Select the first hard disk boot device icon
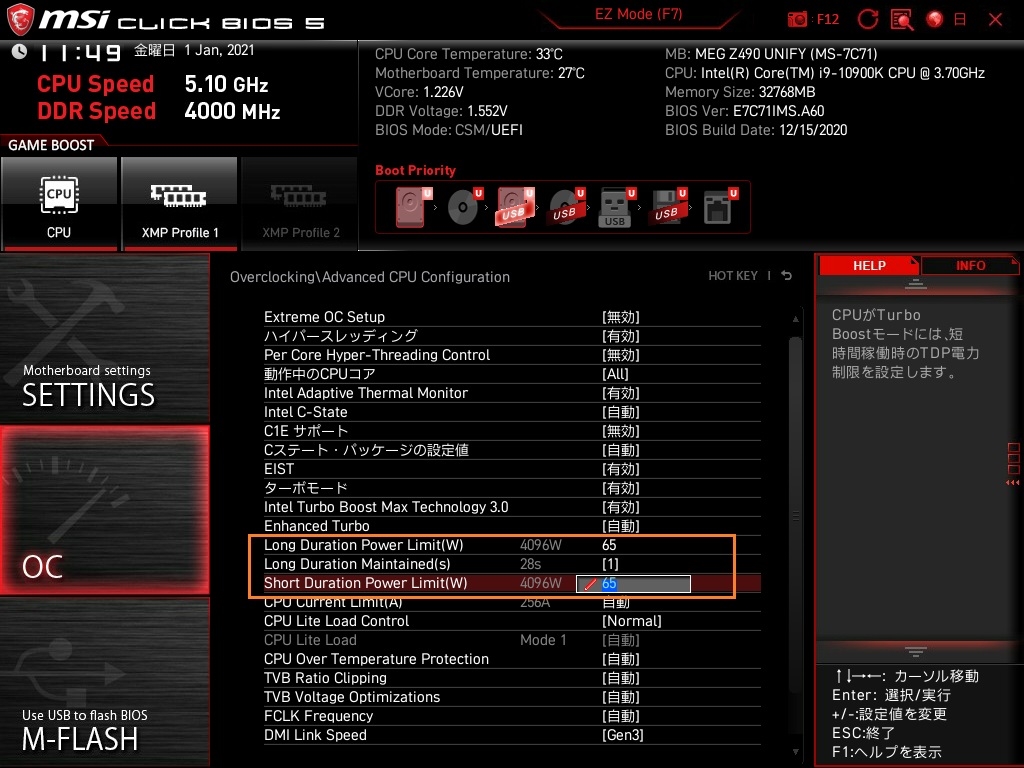The width and height of the screenshot is (1024, 768). [x=411, y=207]
